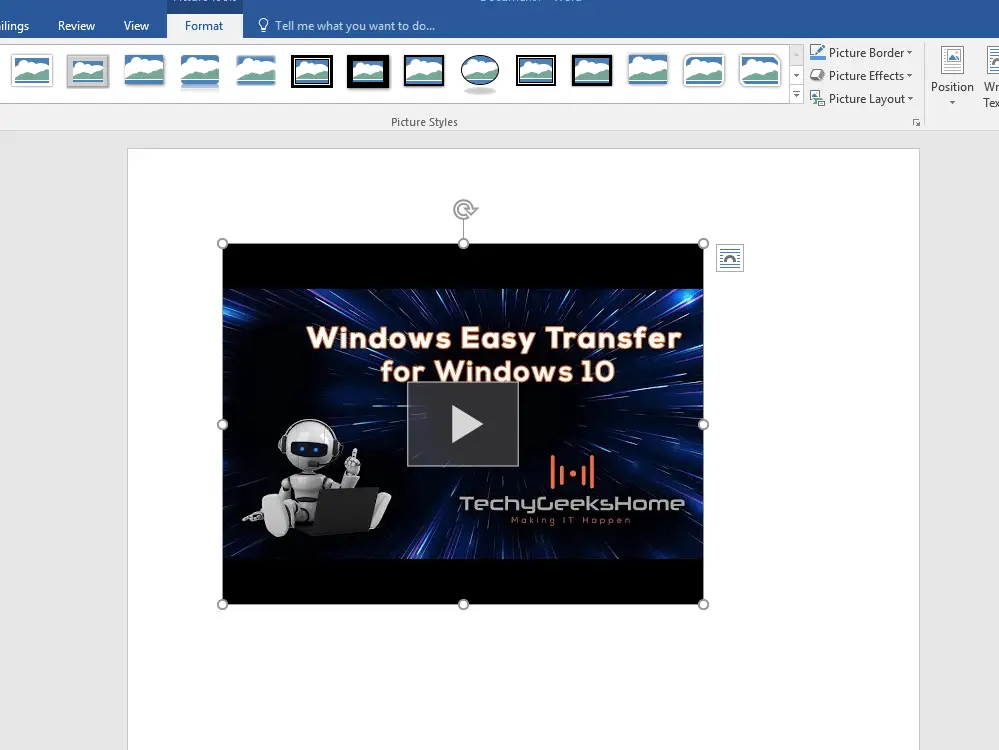
Task: Click the bottom-middle sizing handle of the picture
Action: [x=463, y=604]
